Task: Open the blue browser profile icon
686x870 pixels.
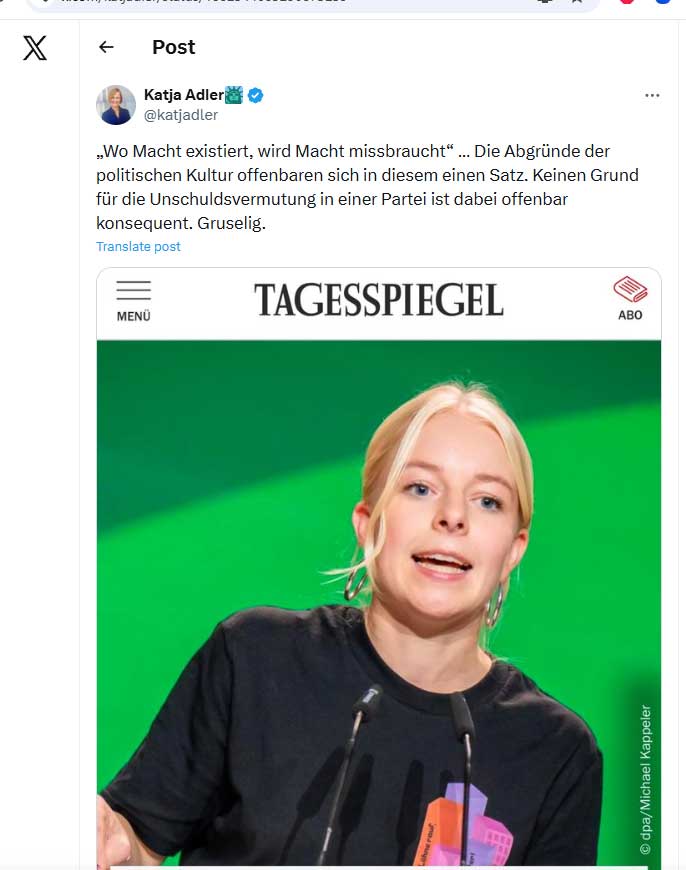Action: click(663, 2)
